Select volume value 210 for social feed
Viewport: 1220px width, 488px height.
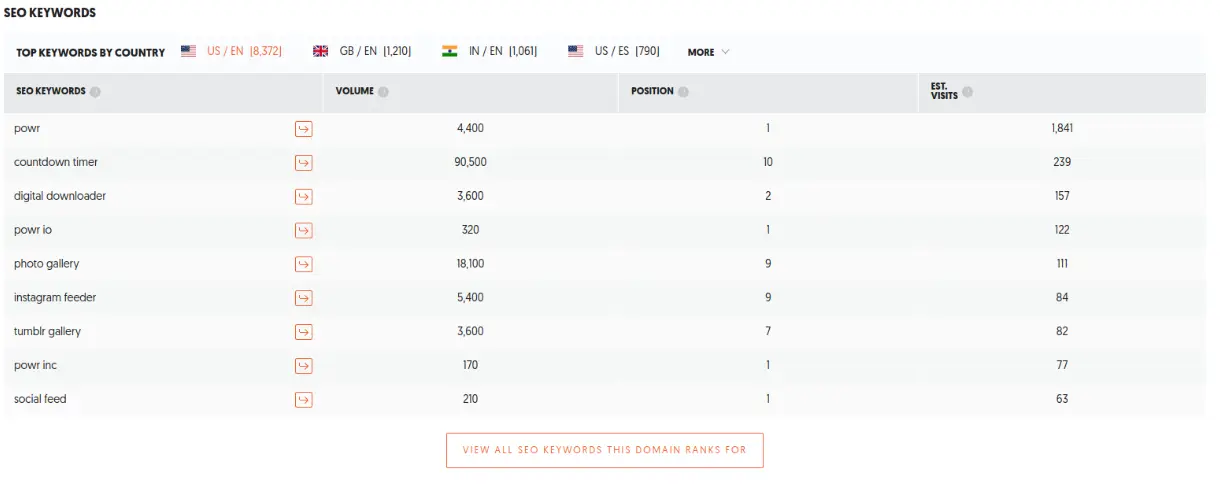[470, 399]
